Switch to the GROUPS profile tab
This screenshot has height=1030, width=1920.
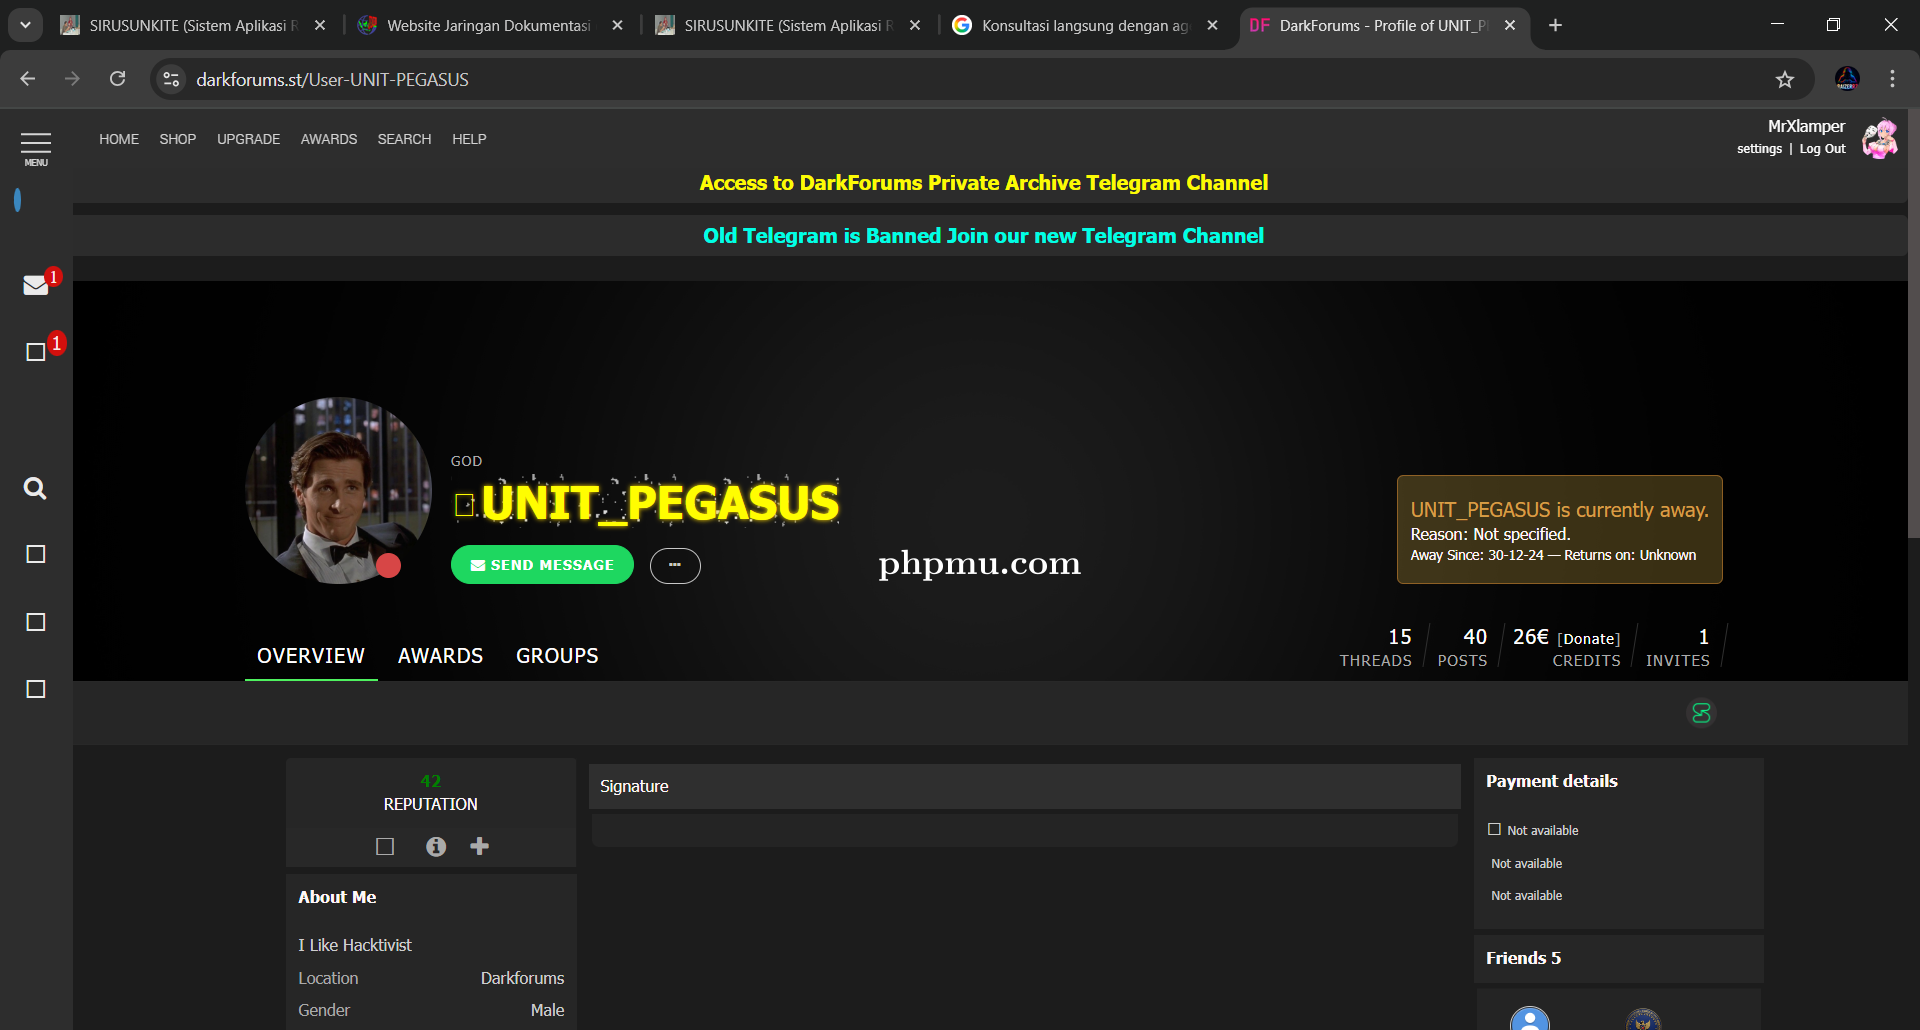click(x=557, y=656)
